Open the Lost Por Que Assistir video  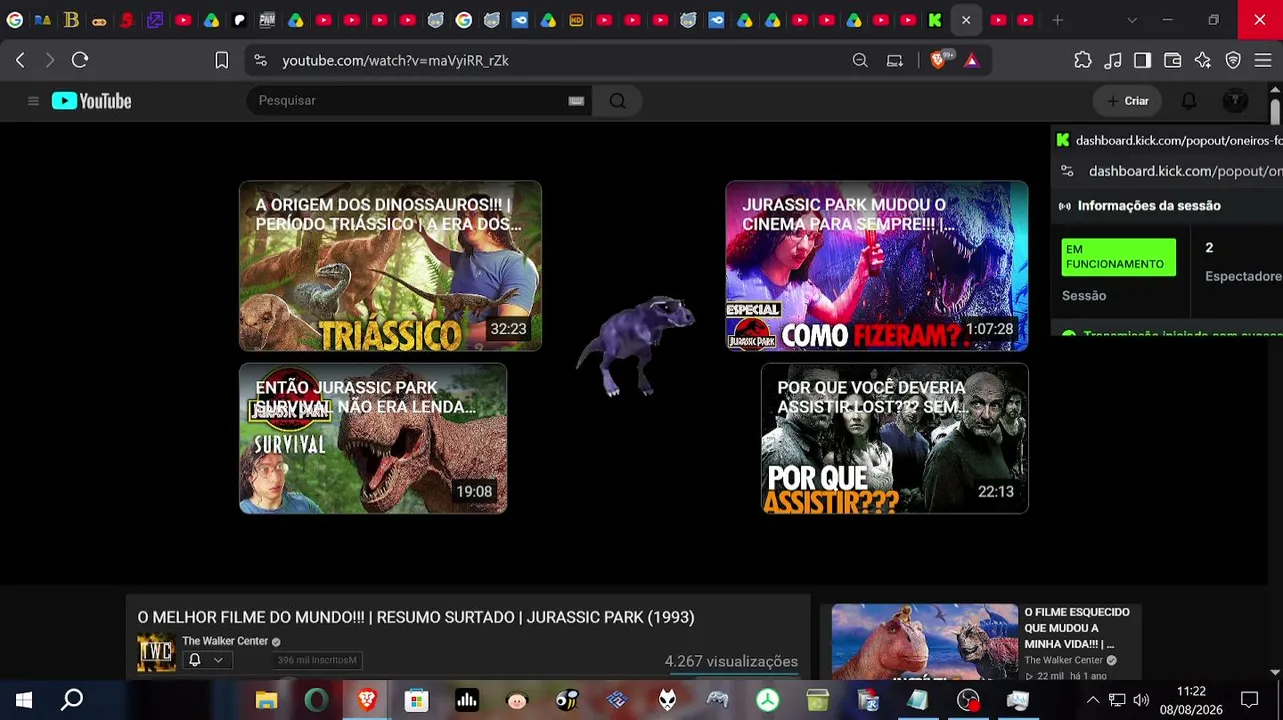point(895,438)
